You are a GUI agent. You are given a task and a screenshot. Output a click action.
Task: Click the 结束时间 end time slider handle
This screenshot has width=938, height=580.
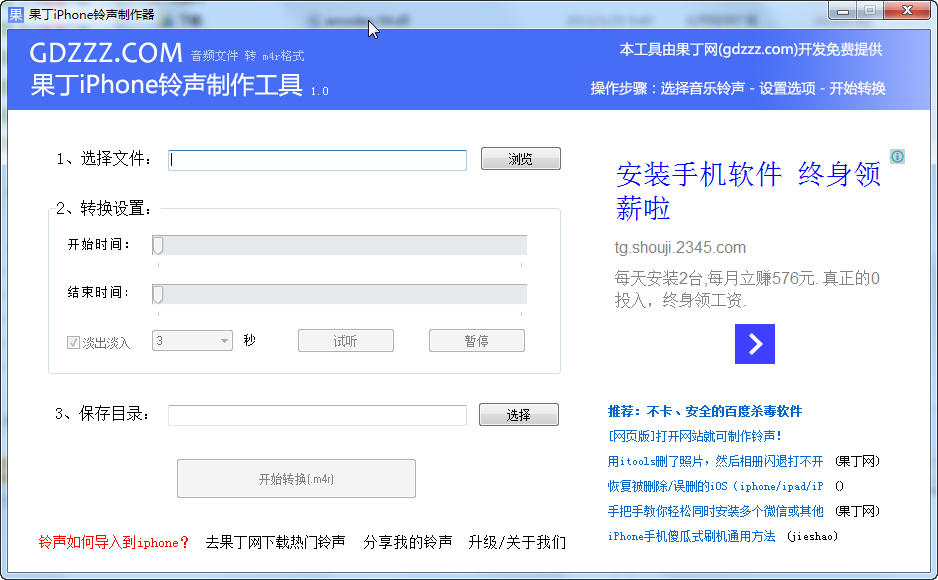click(156, 294)
